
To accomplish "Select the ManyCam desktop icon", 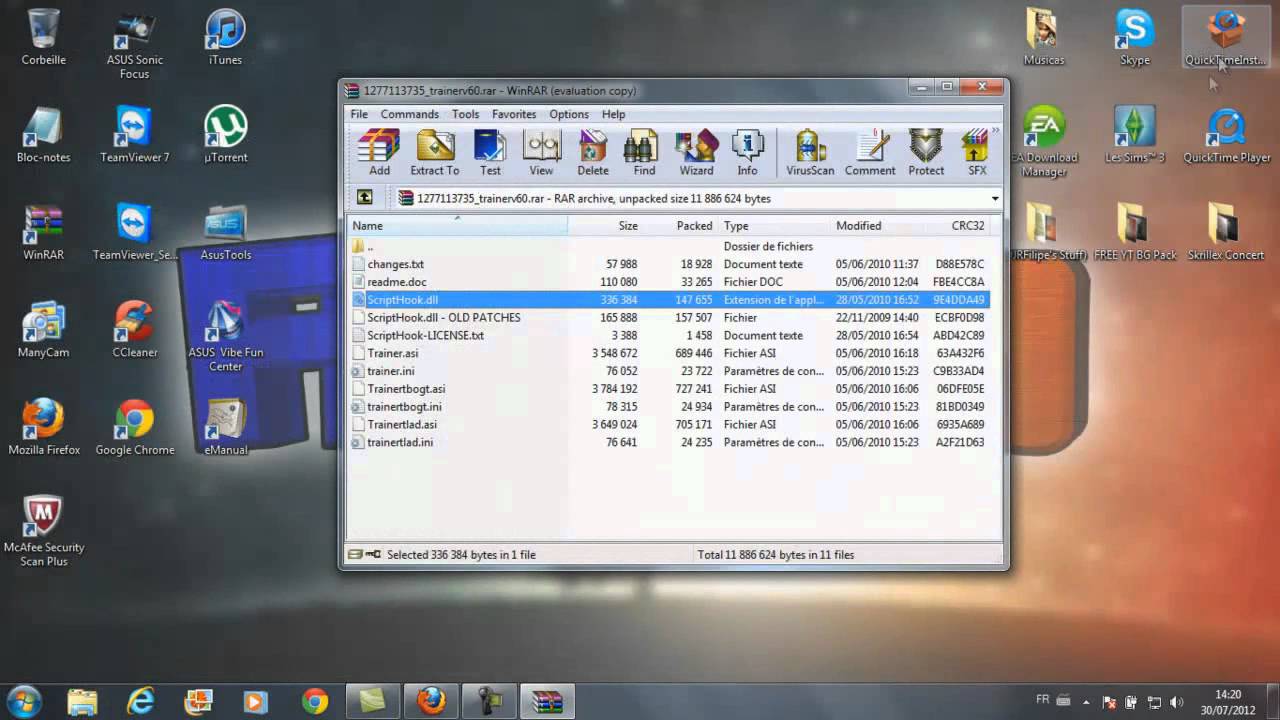I will [x=44, y=329].
